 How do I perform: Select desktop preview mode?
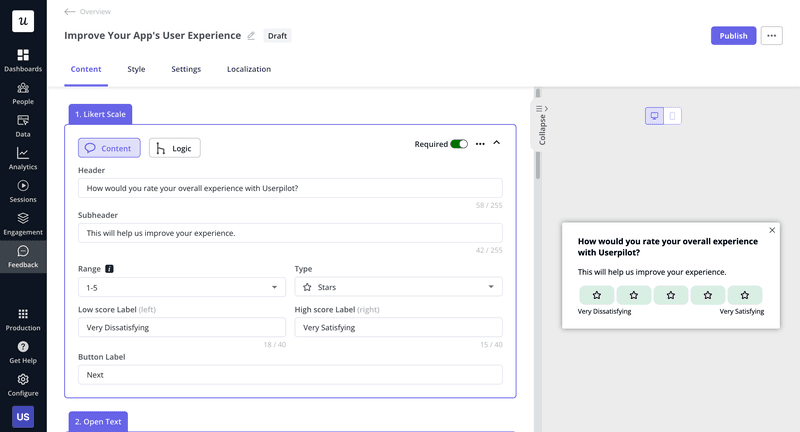(x=654, y=116)
